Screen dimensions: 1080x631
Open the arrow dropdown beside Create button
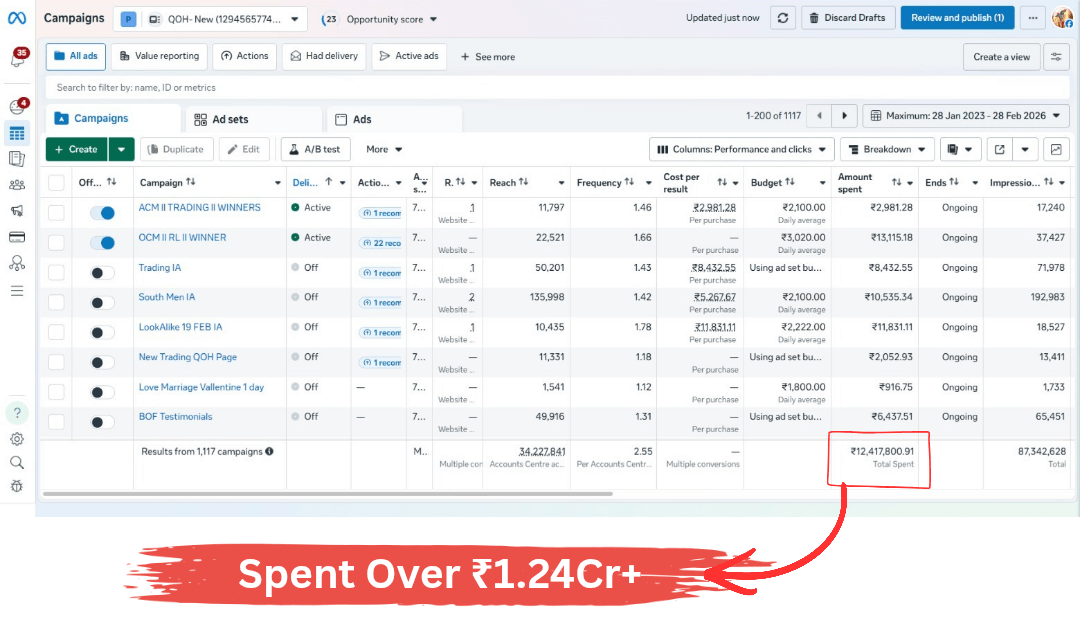tap(121, 149)
